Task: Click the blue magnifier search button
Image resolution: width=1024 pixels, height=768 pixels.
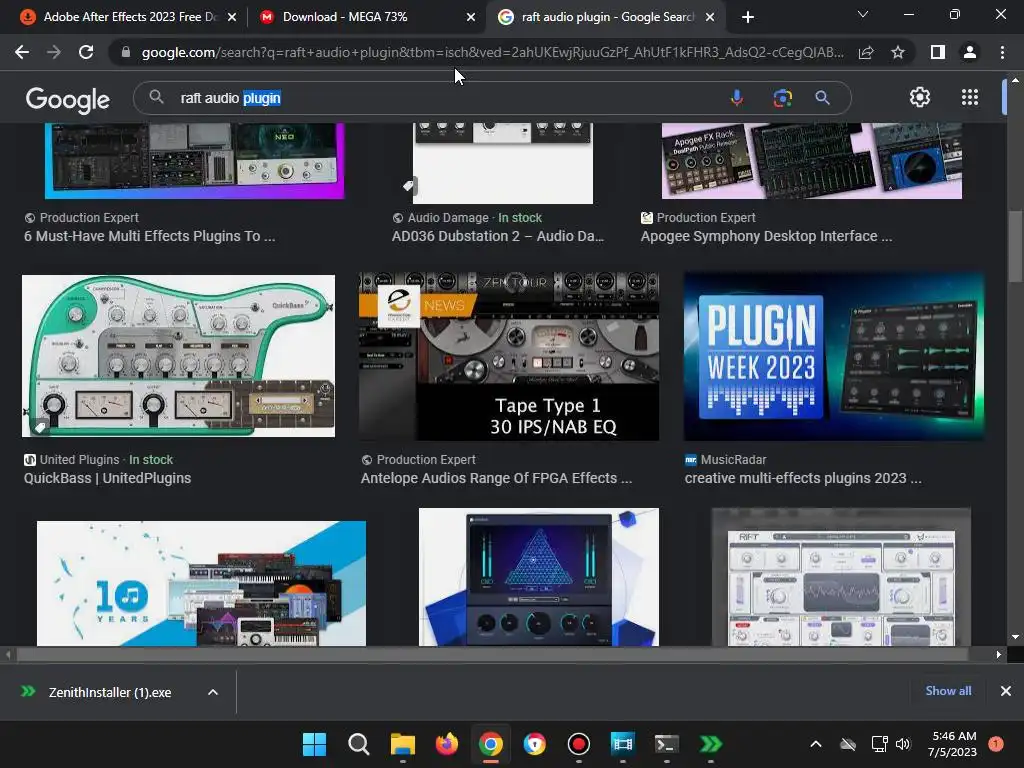Action: tap(822, 98)
